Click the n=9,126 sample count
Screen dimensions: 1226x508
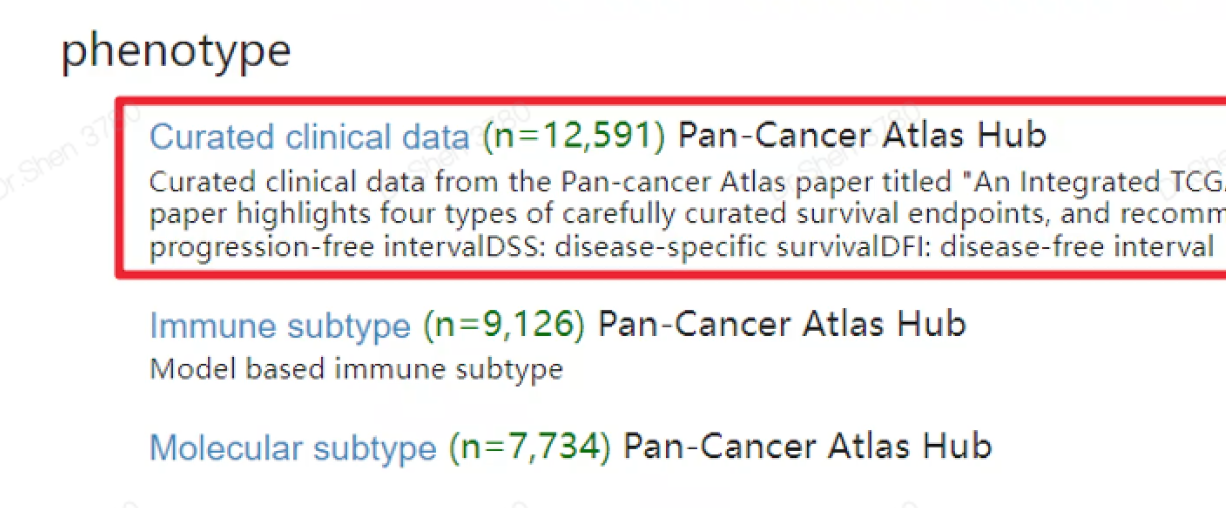click(x=504, y=325)
